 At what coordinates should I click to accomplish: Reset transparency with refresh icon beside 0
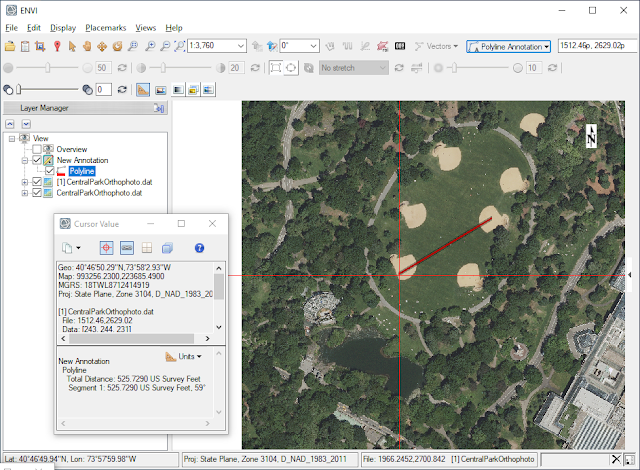pos(122,89)
